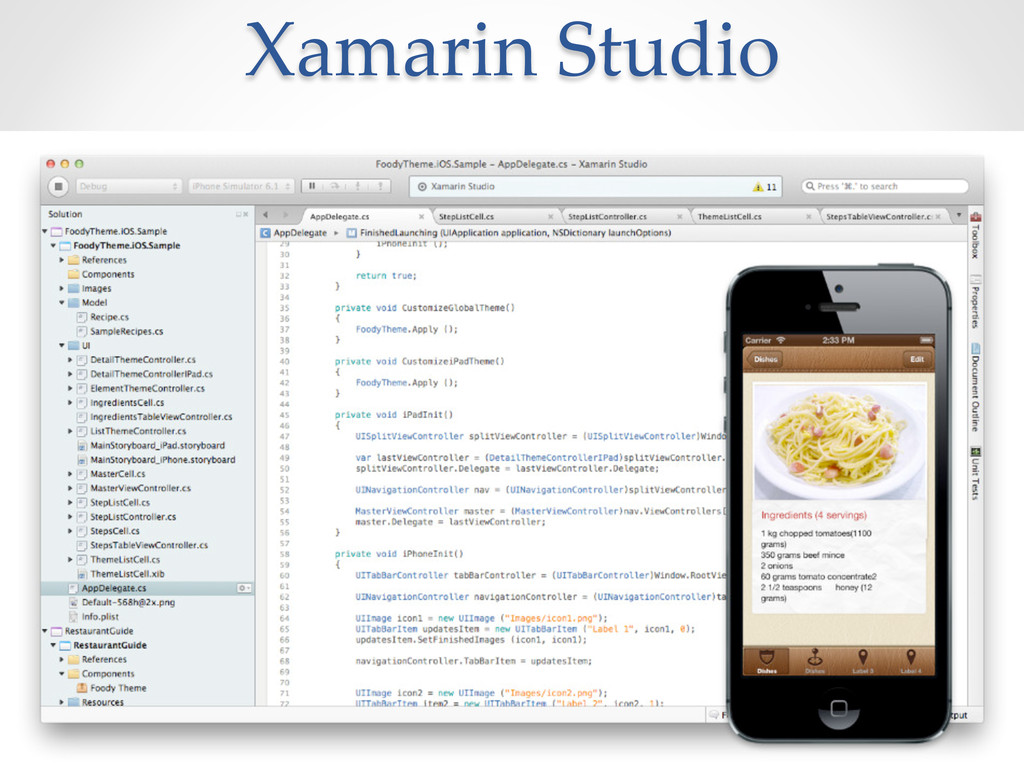Click code line 'private void iPhoneInit()'
The width and height of the screenshot is (1024, 768).
pos(399,554)
